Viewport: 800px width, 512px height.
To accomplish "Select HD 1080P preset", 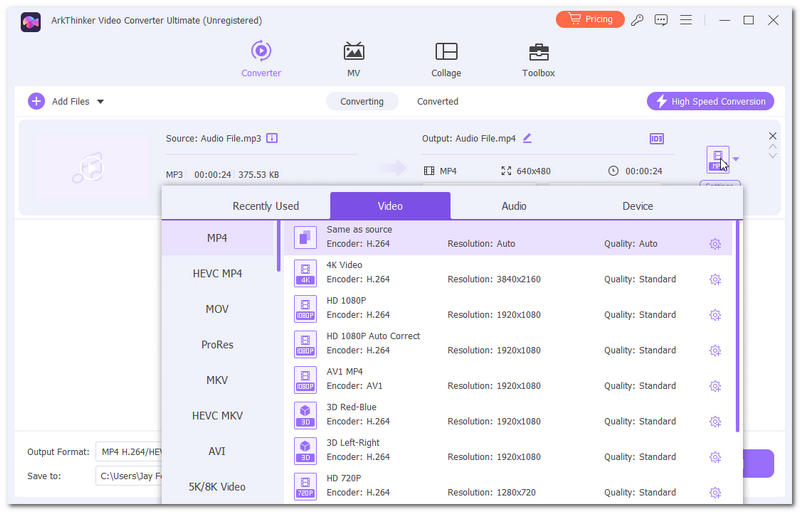I will click(508, 308).
